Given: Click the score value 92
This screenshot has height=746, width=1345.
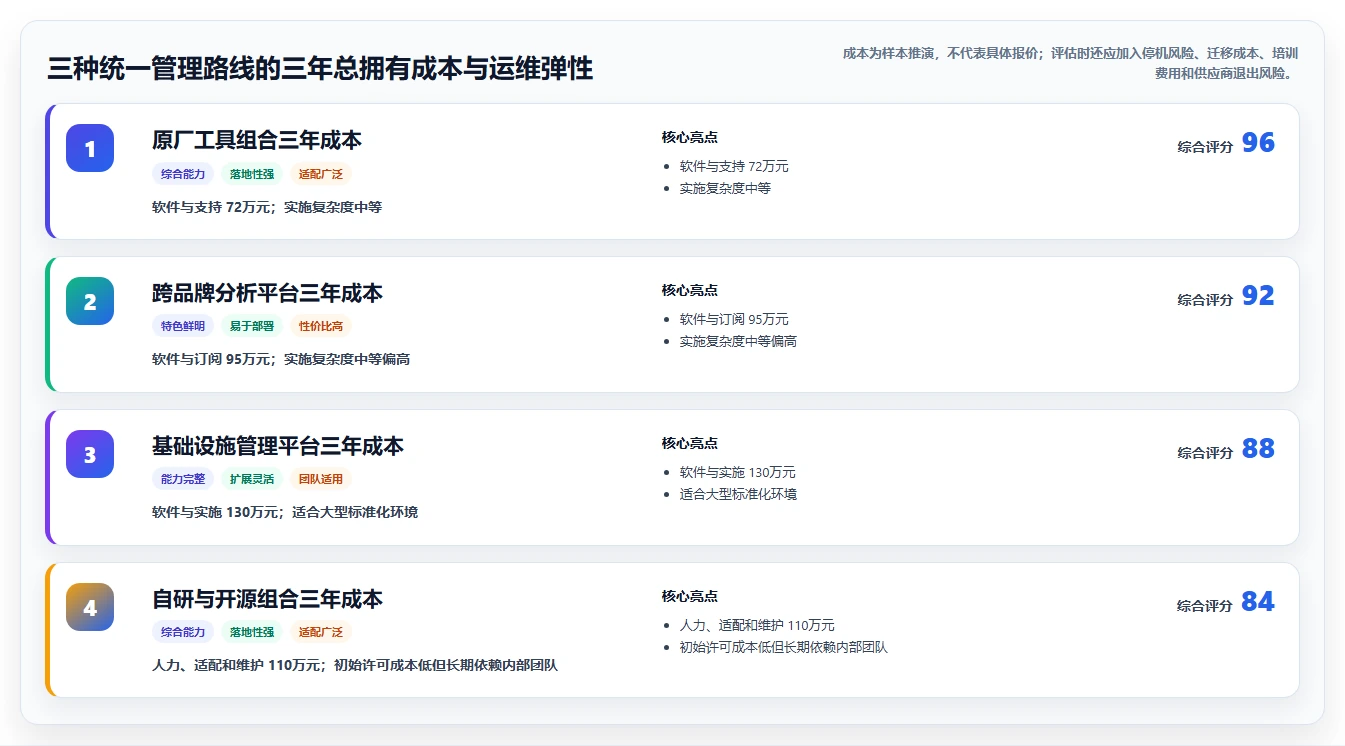Looking at the screenshot, I should click(1258, 296).
